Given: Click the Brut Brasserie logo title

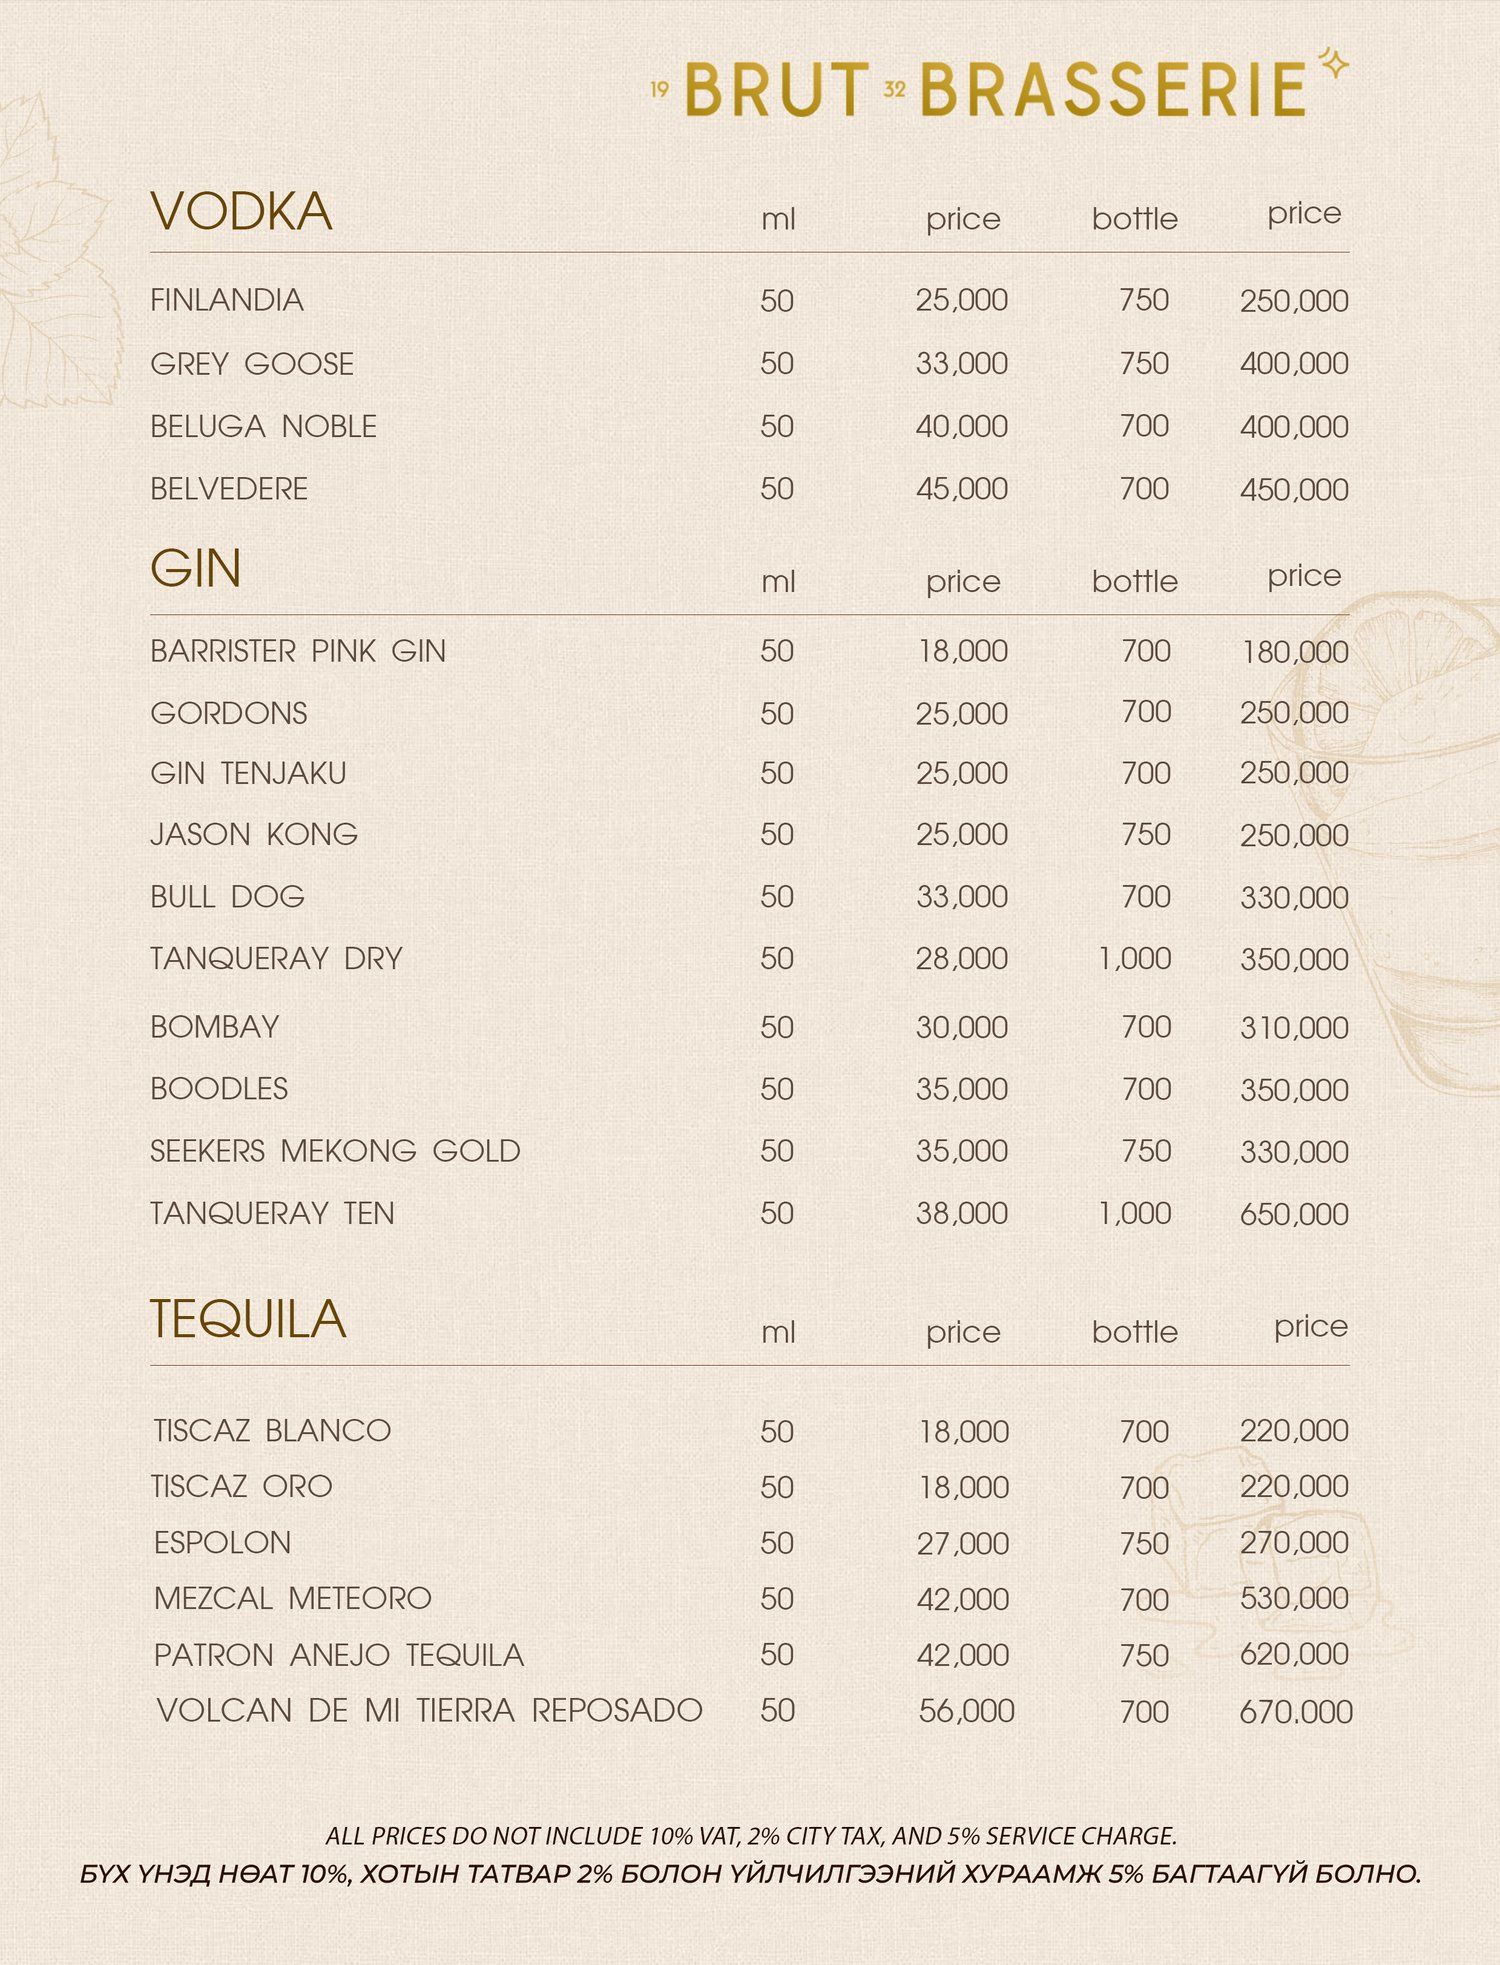Looking at the screenshot, I should [997, 89].
